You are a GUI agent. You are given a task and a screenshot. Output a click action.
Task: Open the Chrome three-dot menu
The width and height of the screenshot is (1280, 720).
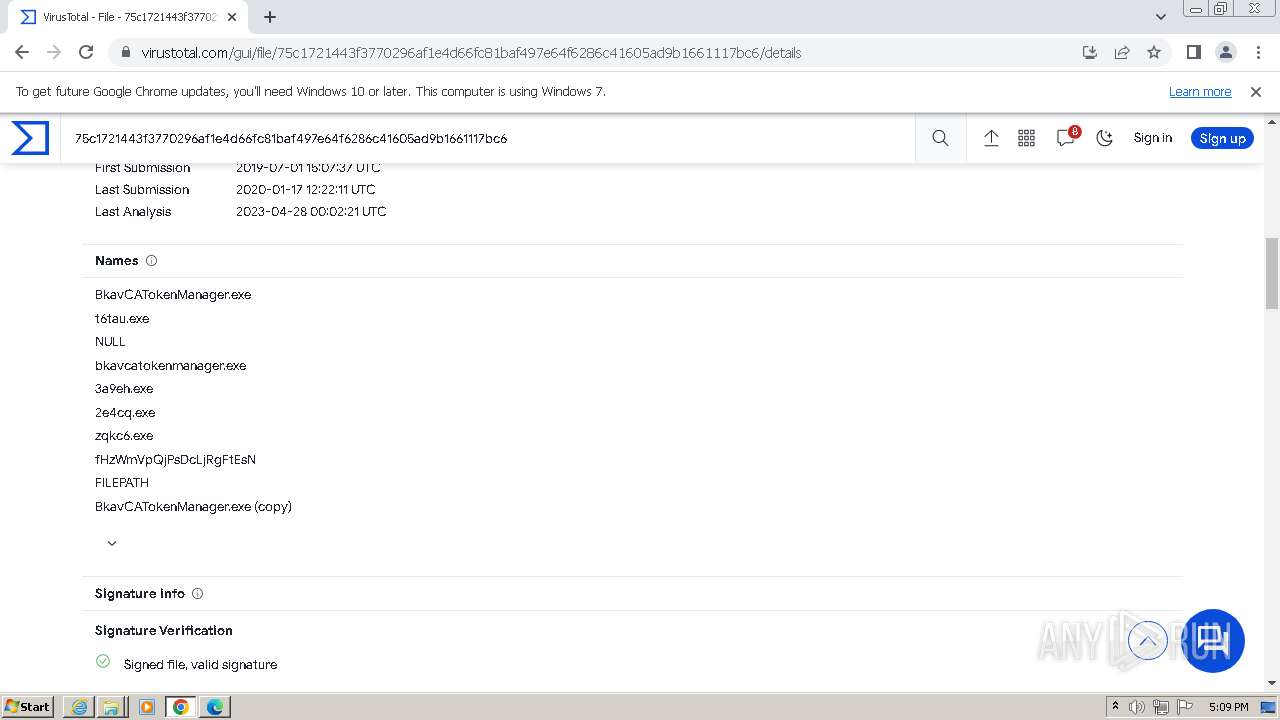[1258, 52]
